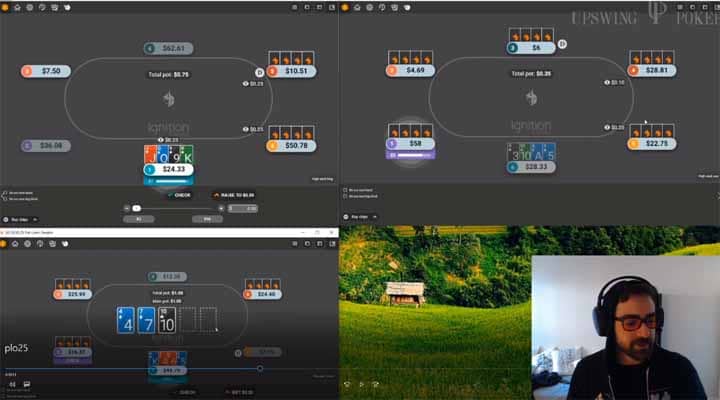The width and height of the screenshot is (720, 400).
Task: Click the hero's J Q 9 K hole cards
Action: point(169,154)
